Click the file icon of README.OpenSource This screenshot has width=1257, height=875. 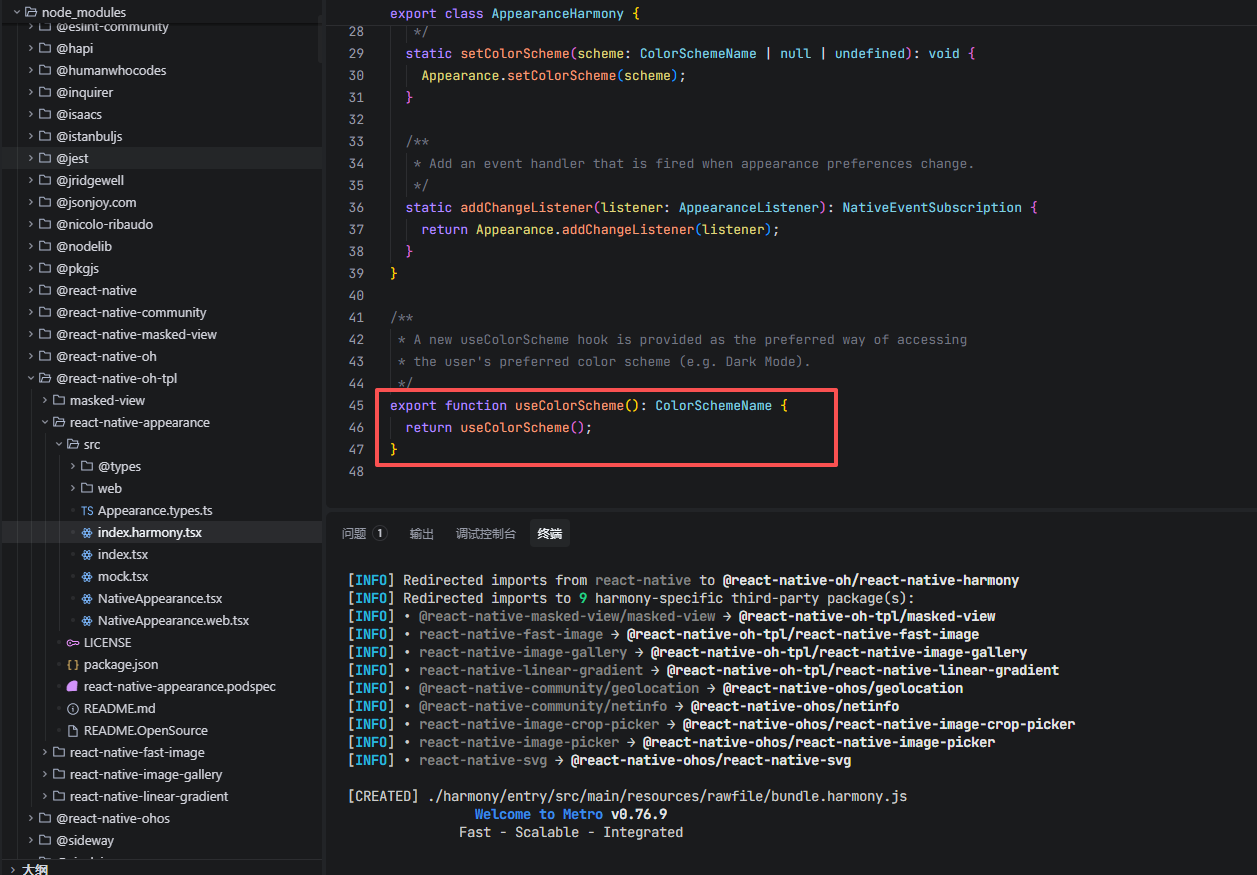(73, 730)
